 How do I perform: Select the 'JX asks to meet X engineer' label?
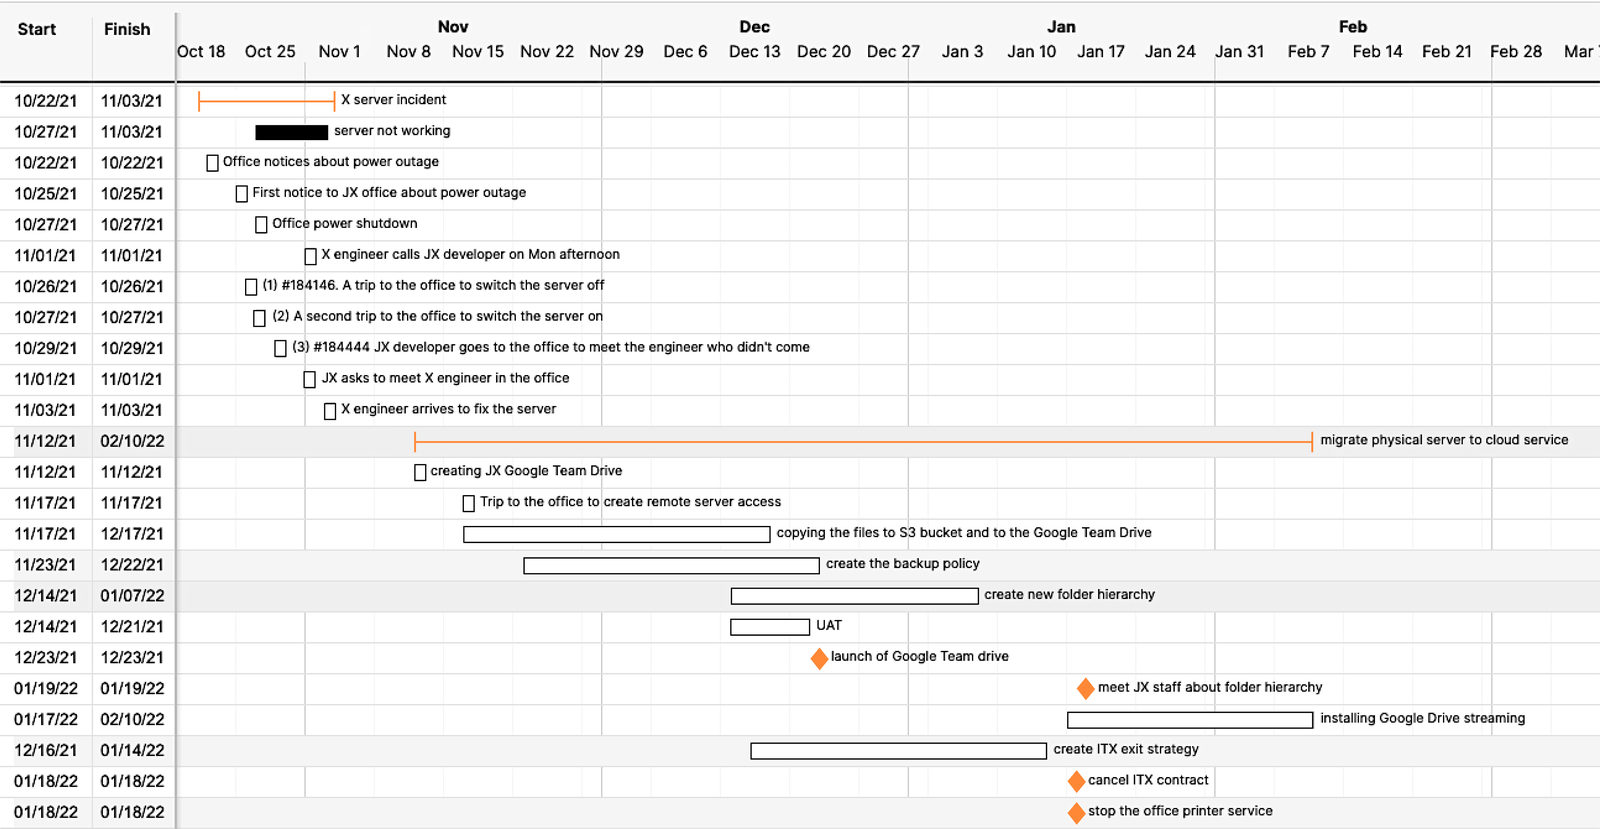point(445,378)
